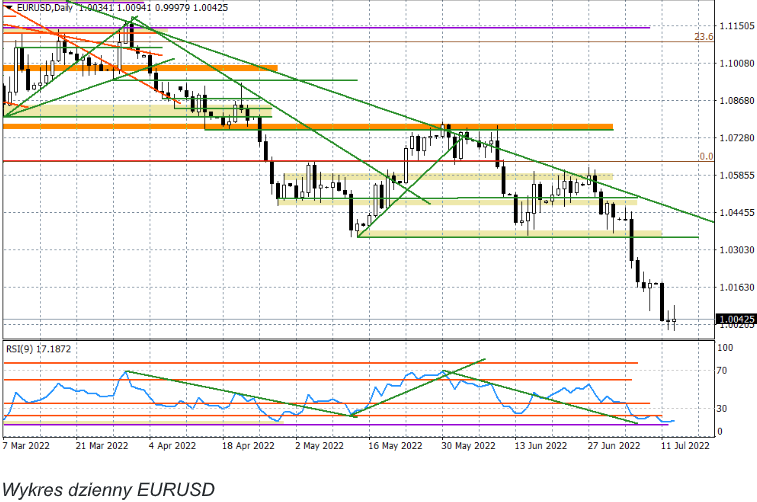Click the 1.03030 price axis label
The width and height of the screenshot is (757, 502).
pos(735,250)
